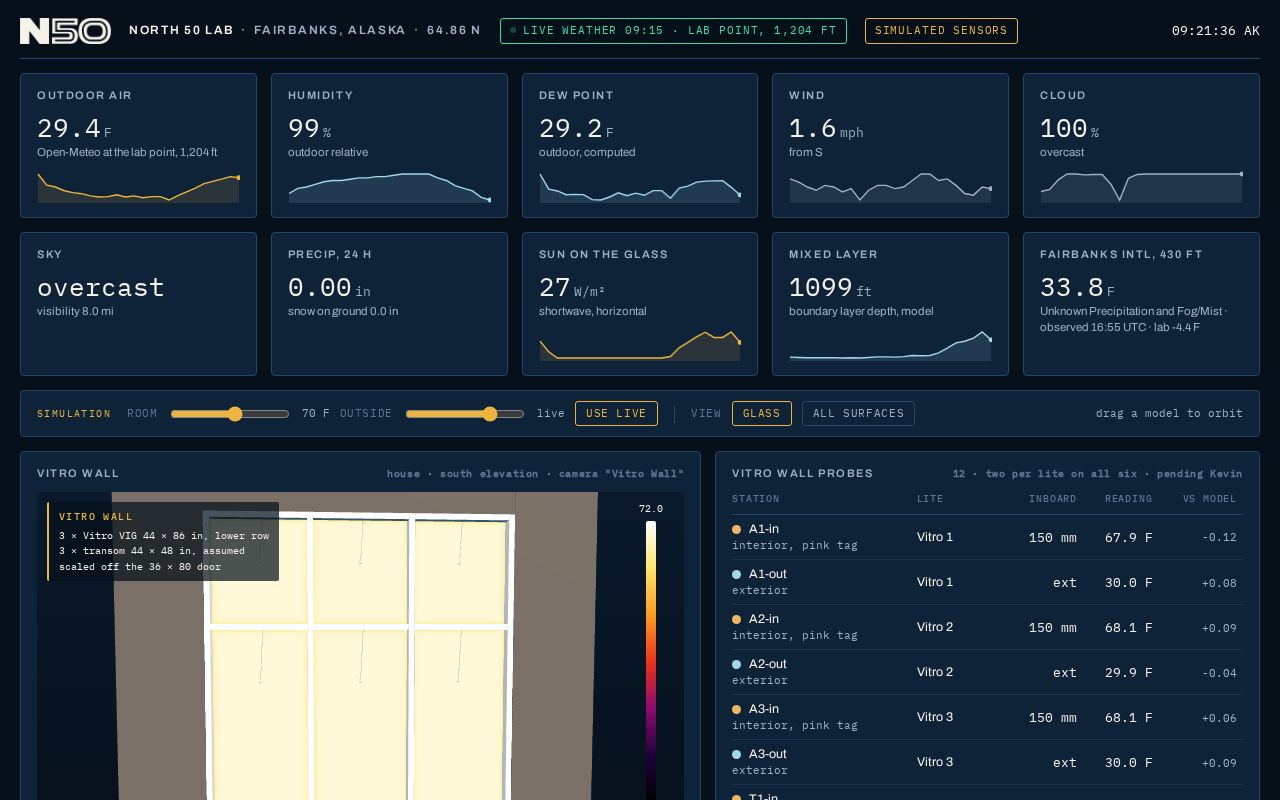Adjust the ROOM temperature slider
This screenshot has height=800, width=1280.
click(230, 414)
